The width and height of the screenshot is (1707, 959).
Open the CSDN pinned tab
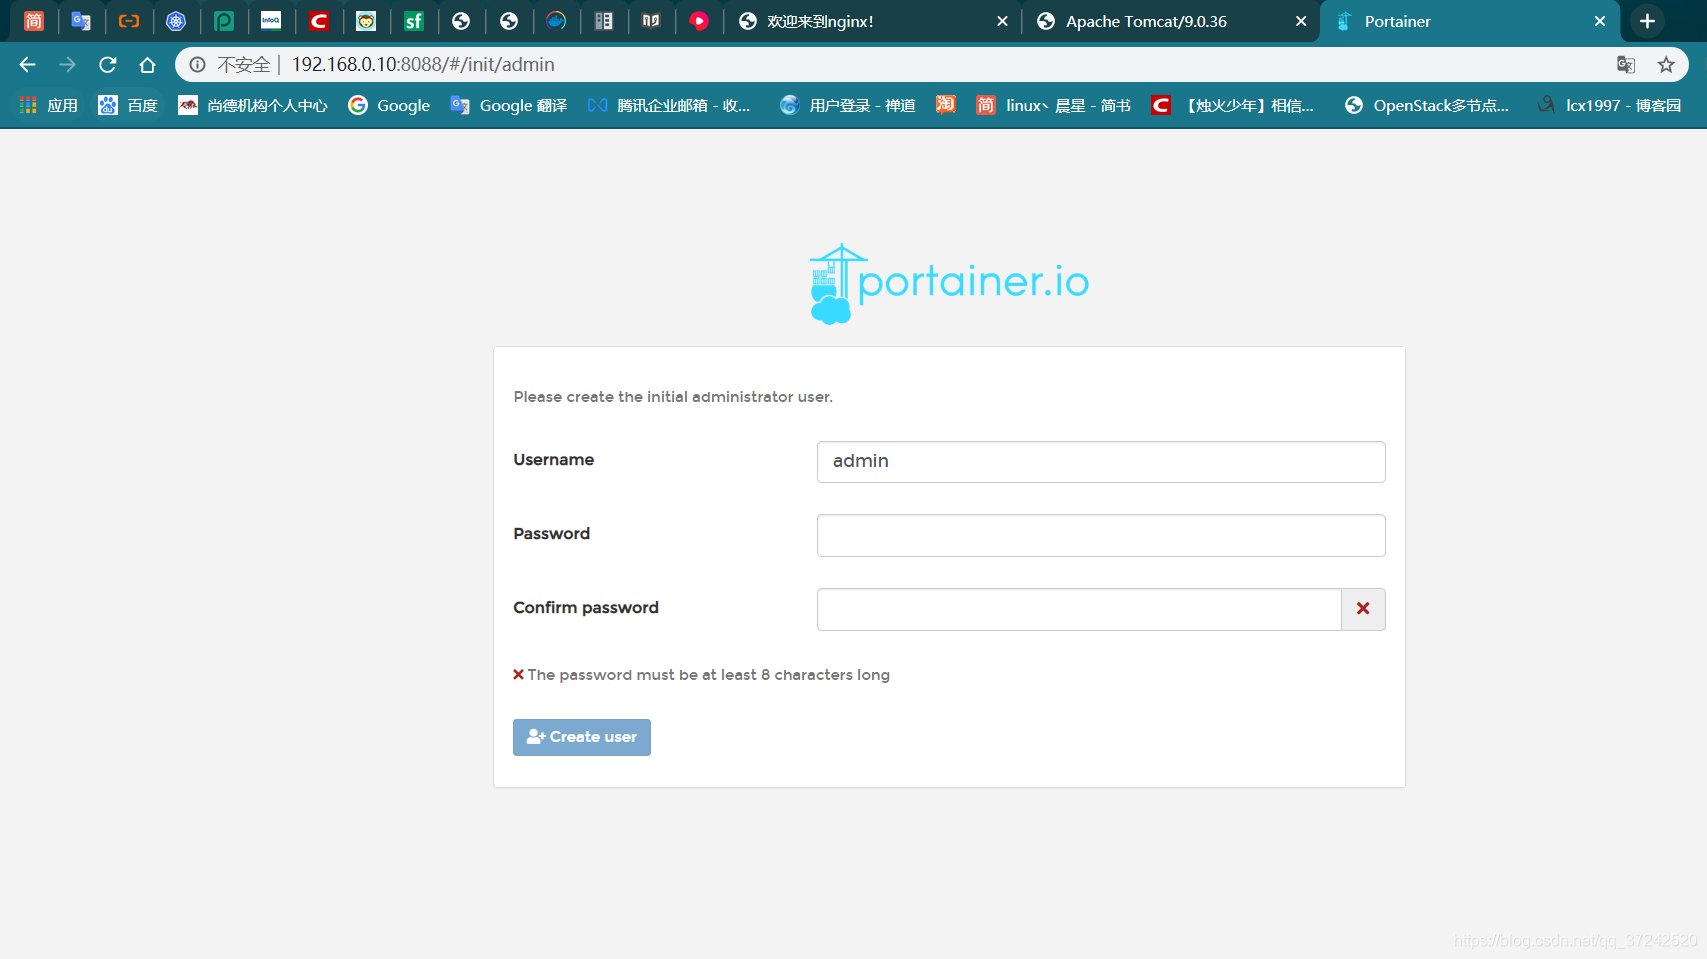tap(319, 21)
